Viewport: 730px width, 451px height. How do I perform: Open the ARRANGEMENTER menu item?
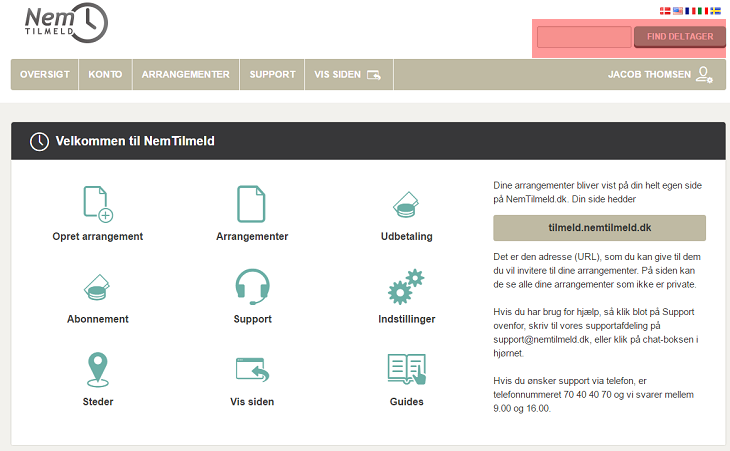pos(186,74)
